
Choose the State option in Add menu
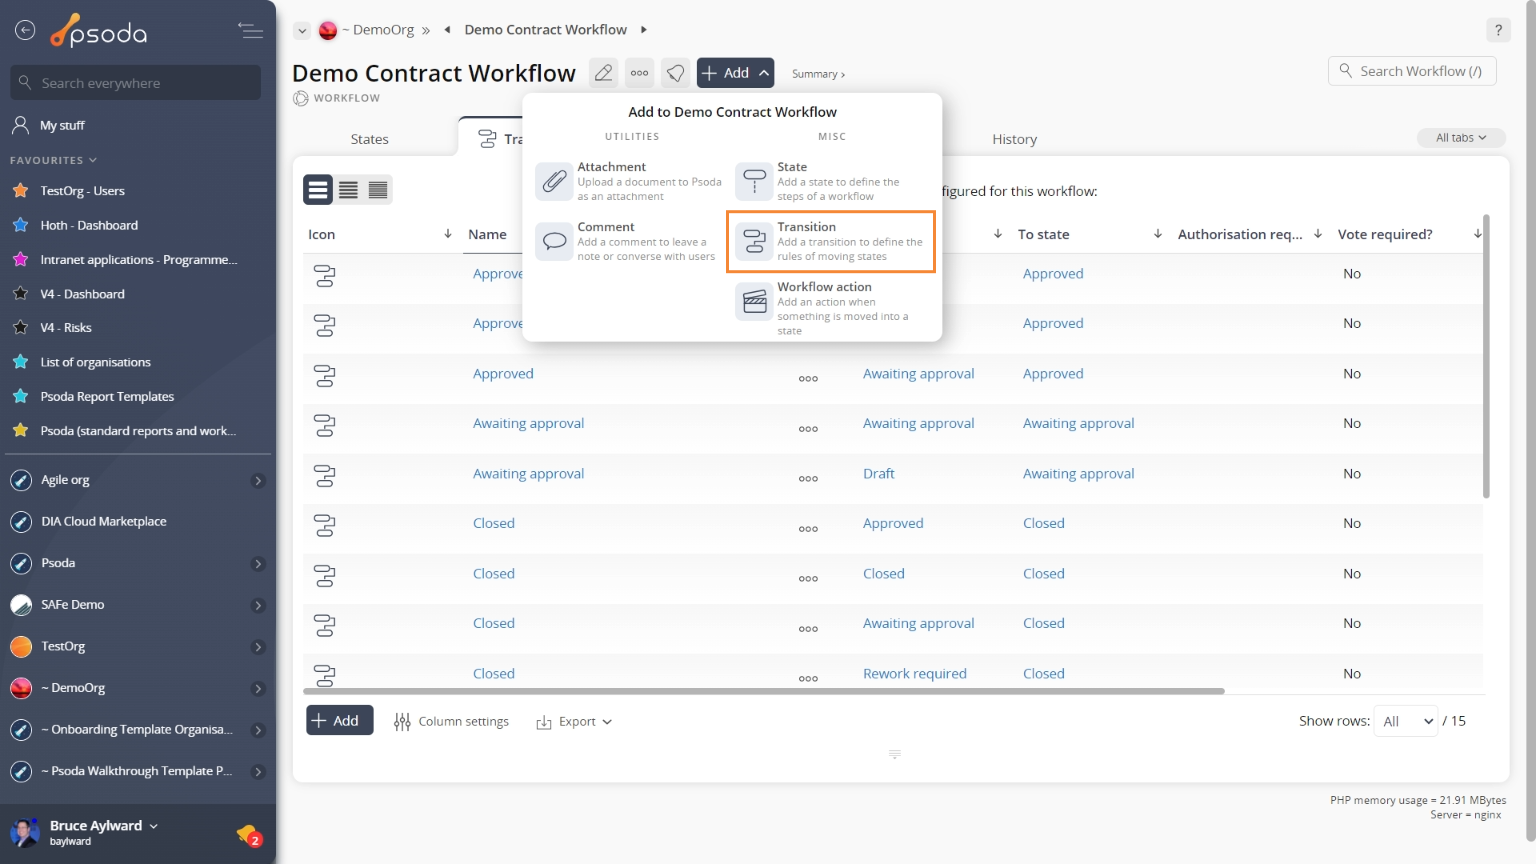(x=831, y=181)
